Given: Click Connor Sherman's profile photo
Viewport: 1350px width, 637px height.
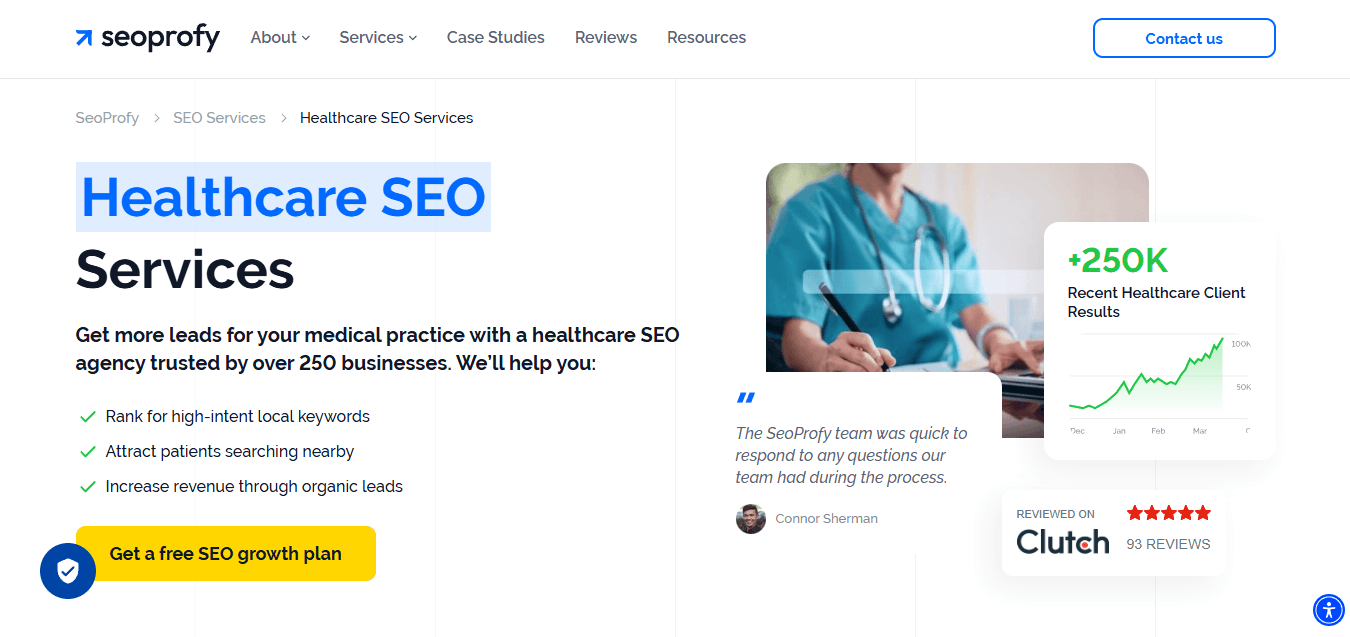Looking at the screenshot, I should click(751, 518).
